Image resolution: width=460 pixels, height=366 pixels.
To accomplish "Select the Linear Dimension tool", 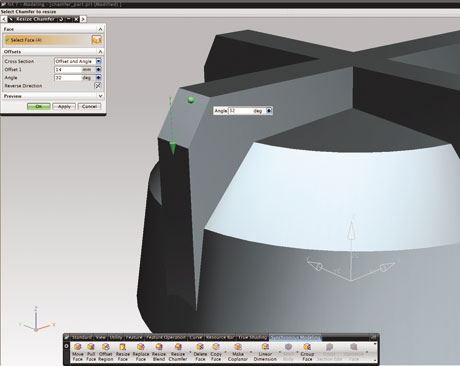I will pos(265,353).
